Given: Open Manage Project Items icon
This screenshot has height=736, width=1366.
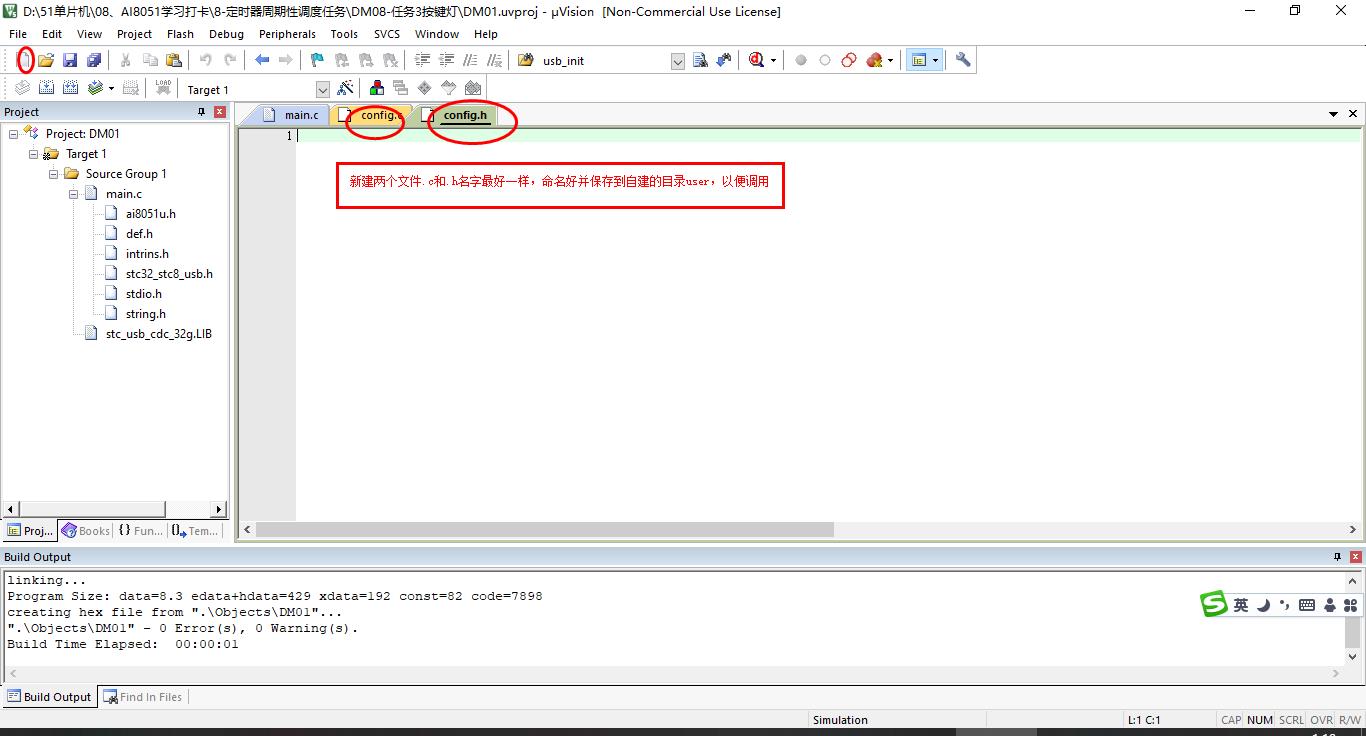Looking at the screenshot, I should [x=377, y=89].
